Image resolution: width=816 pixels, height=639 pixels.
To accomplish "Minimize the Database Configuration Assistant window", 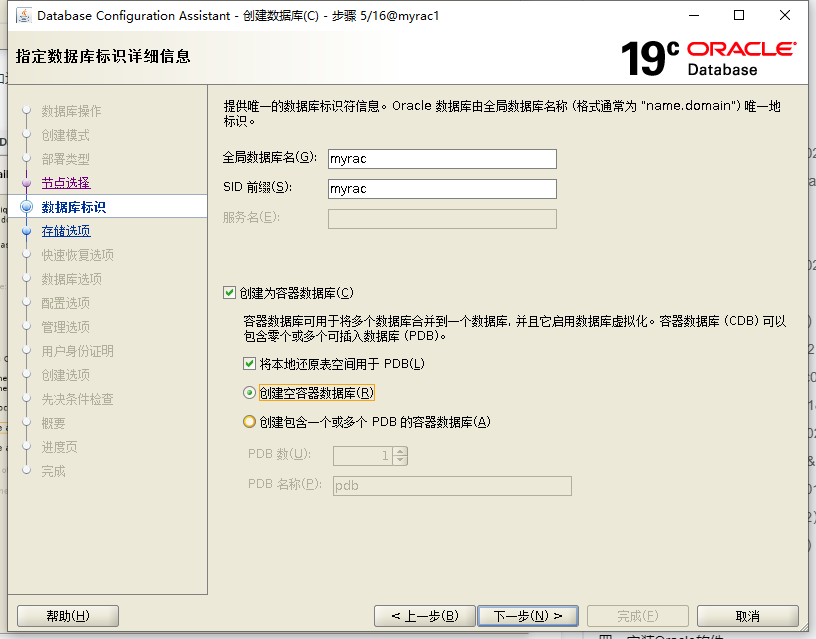I will click(694, 16).
